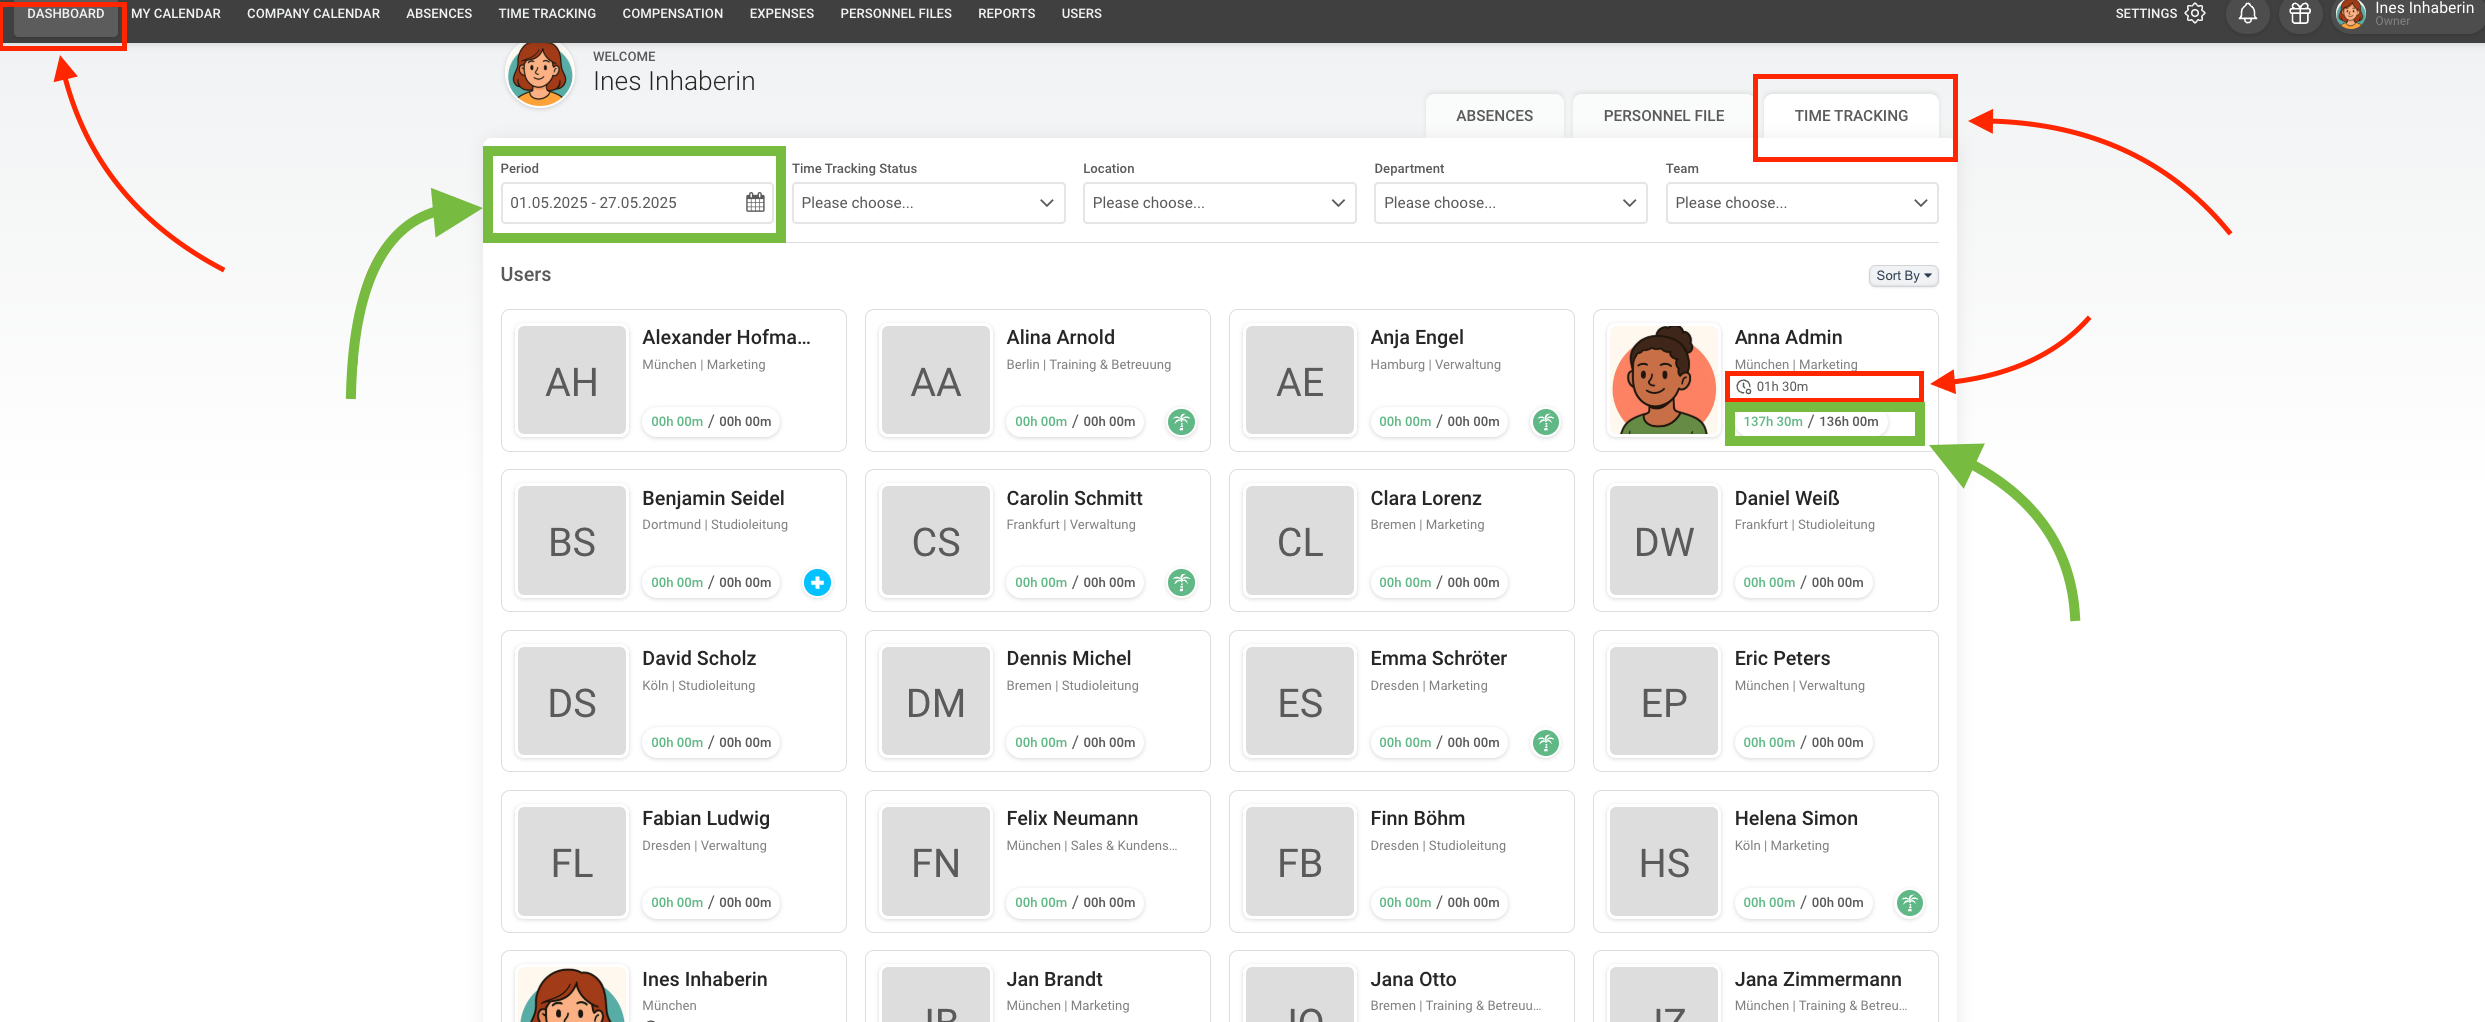Open Eric Peters user name
This screenshot has height=1022, width=2485.
1782,659
